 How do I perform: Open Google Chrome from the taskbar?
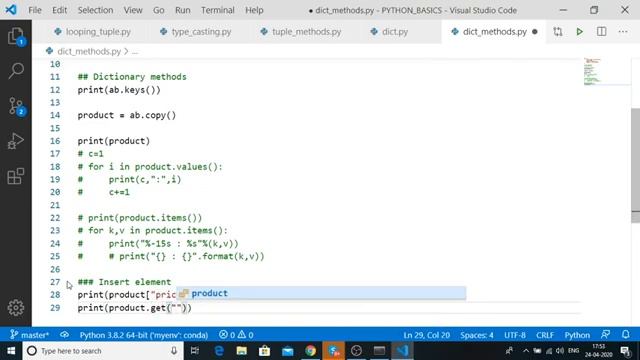click(x=310, y=351)
